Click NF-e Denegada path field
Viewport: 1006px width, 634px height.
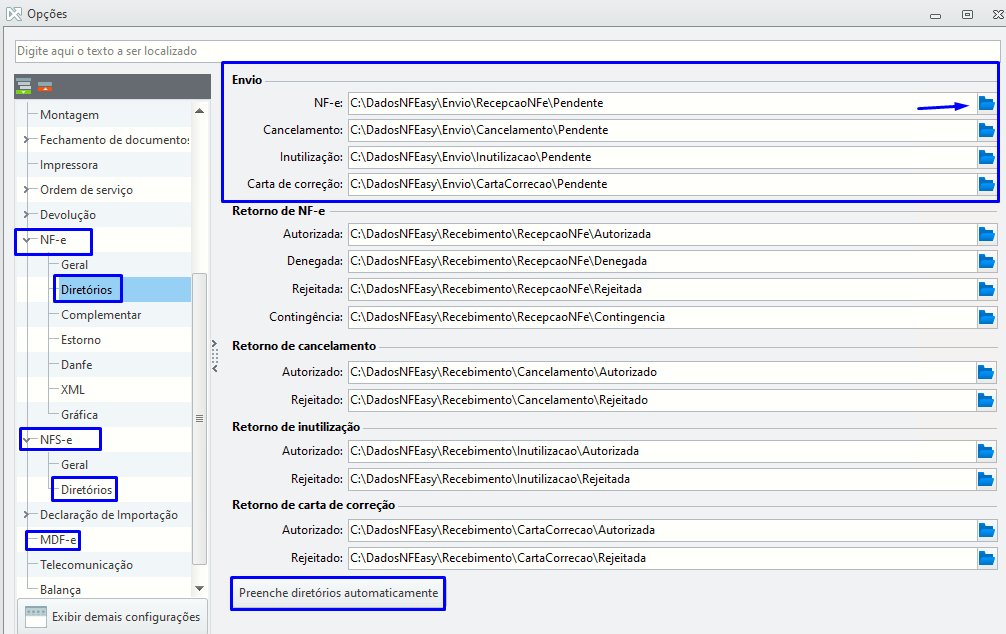coord(662,261)
